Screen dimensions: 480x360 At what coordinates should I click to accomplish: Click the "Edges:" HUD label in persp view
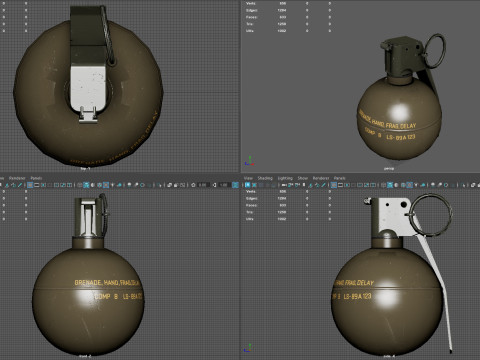click(x=252, y=10)
